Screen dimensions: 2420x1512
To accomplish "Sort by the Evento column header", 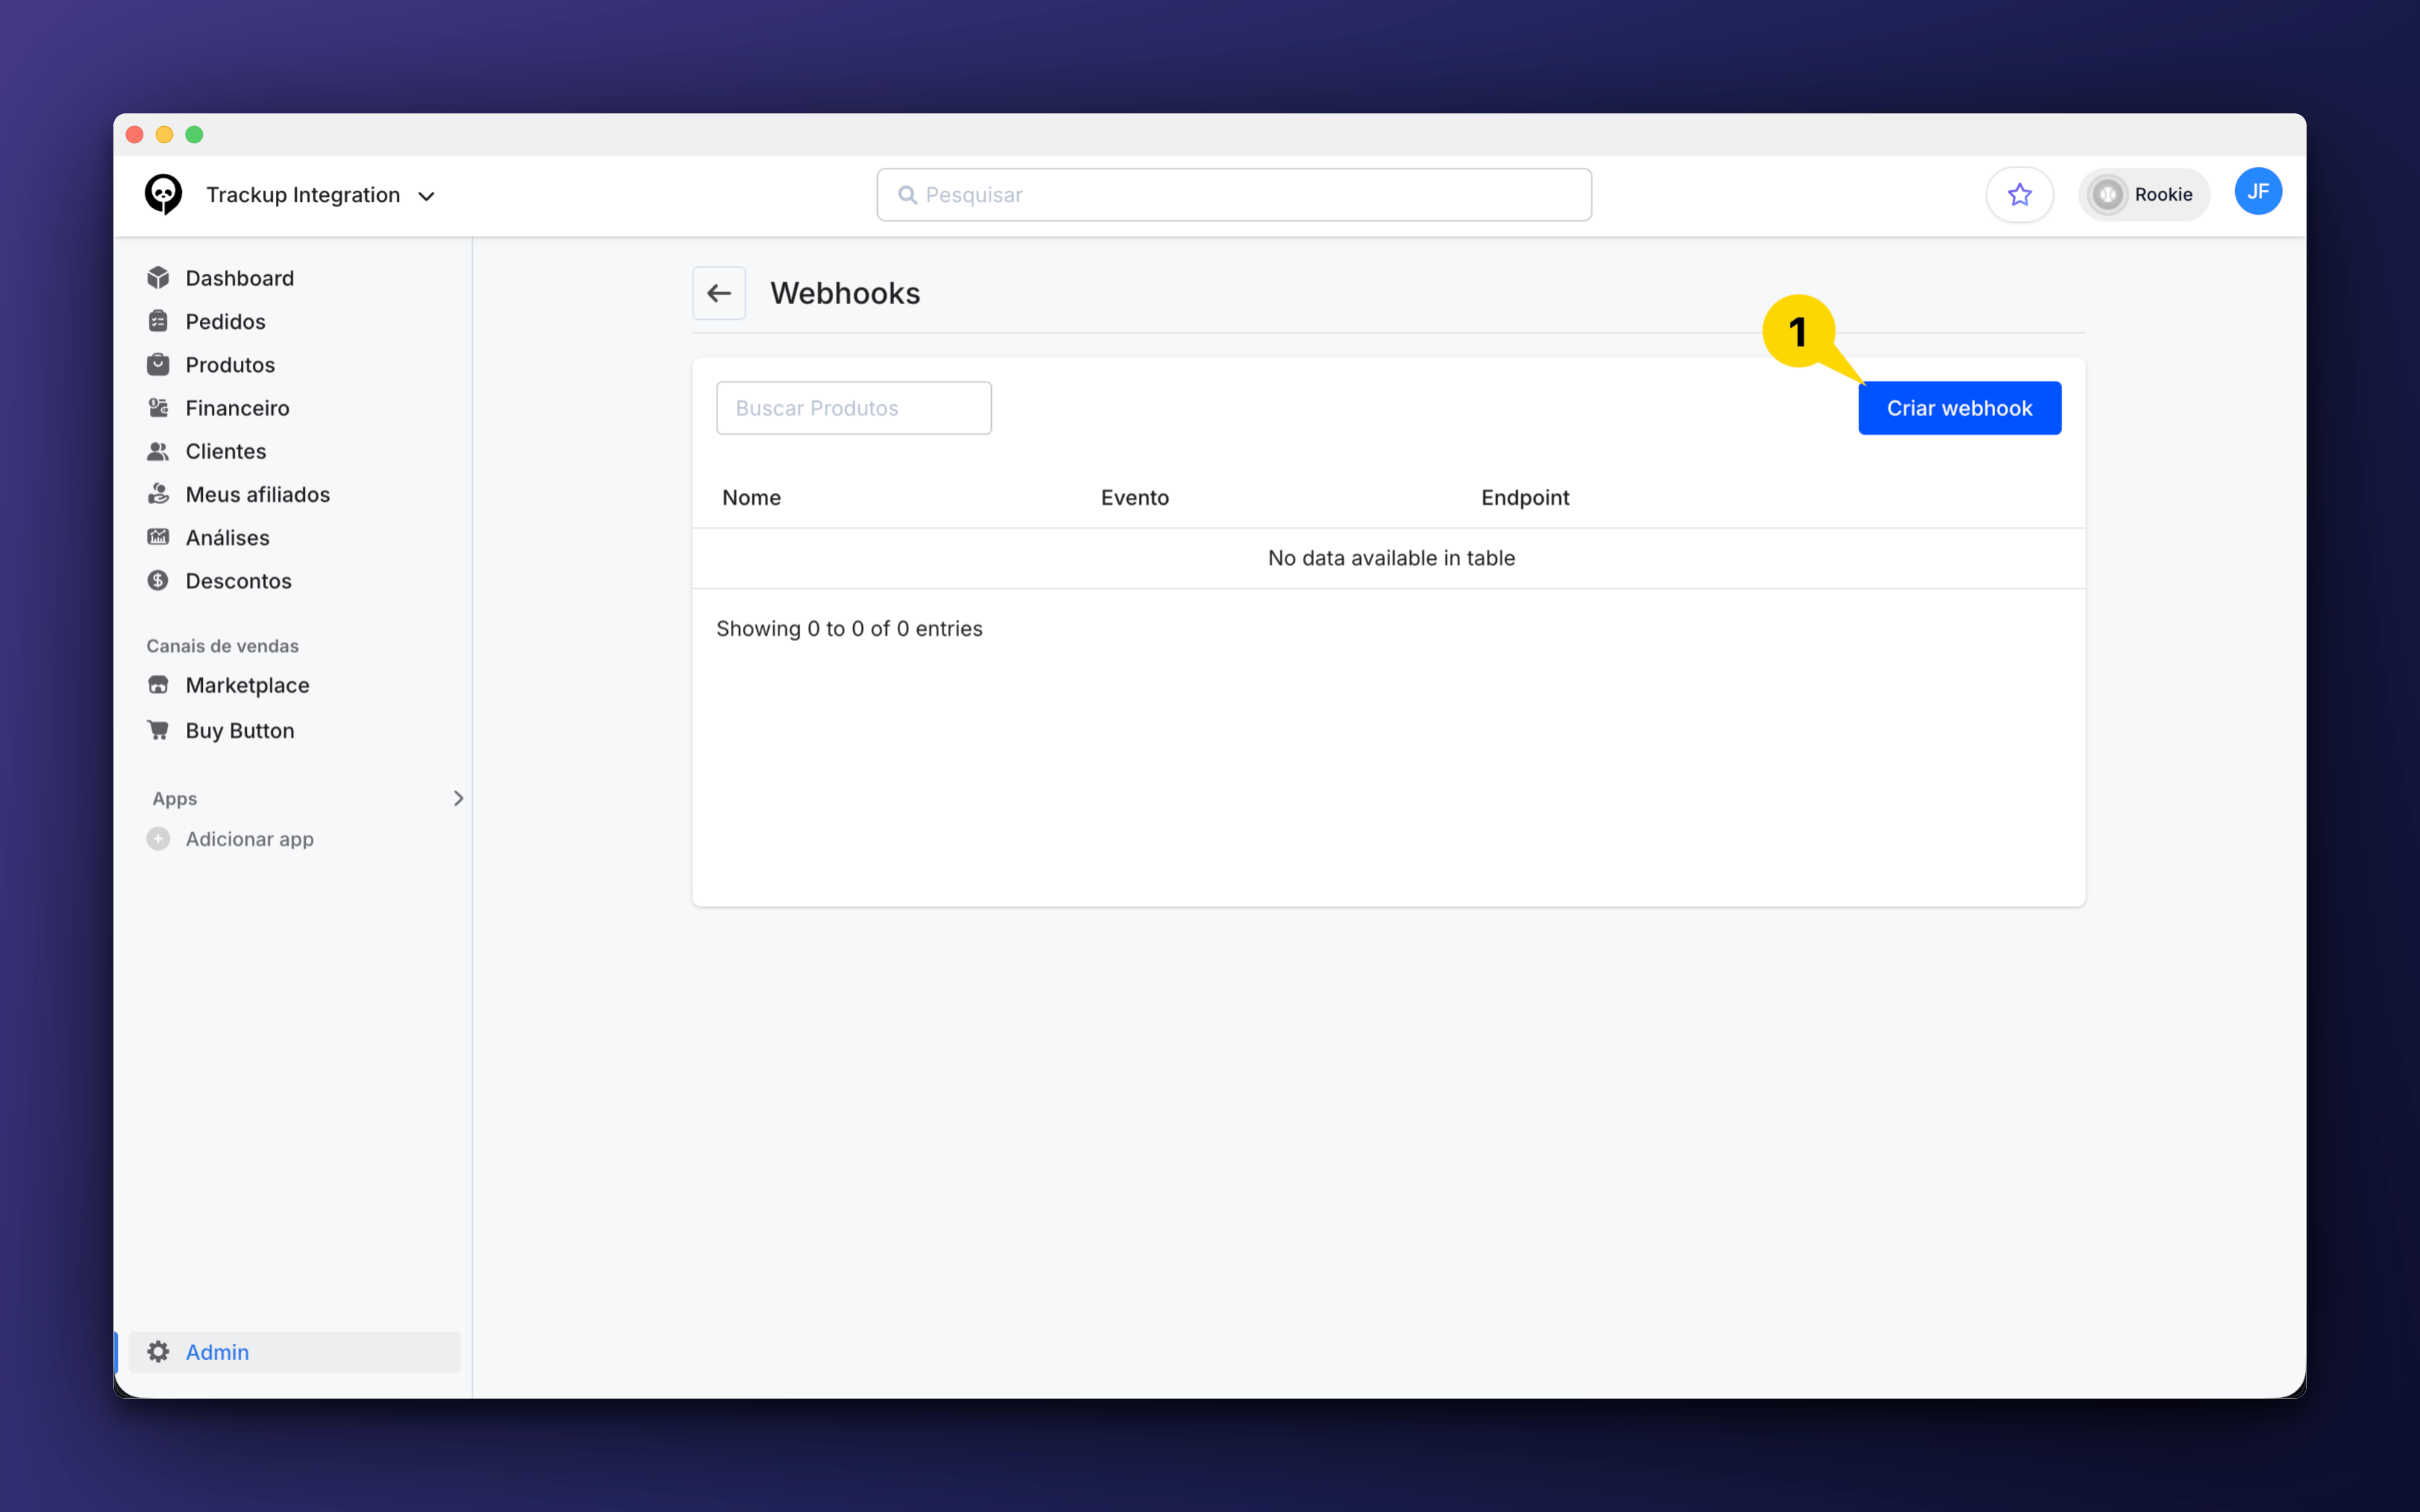I will [x=1135, y=497].
